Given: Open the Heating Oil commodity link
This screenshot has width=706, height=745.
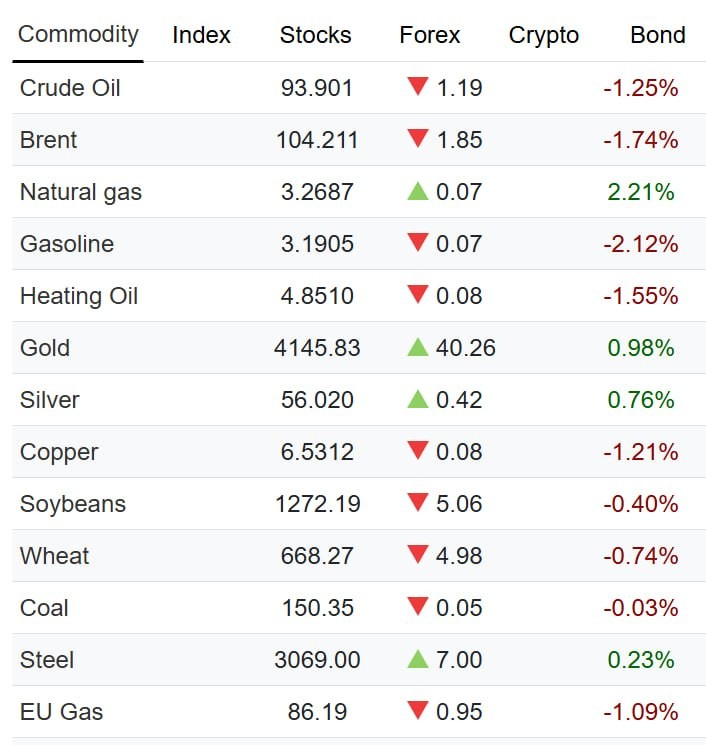Looking at the screenshot, I should point(79,296).
